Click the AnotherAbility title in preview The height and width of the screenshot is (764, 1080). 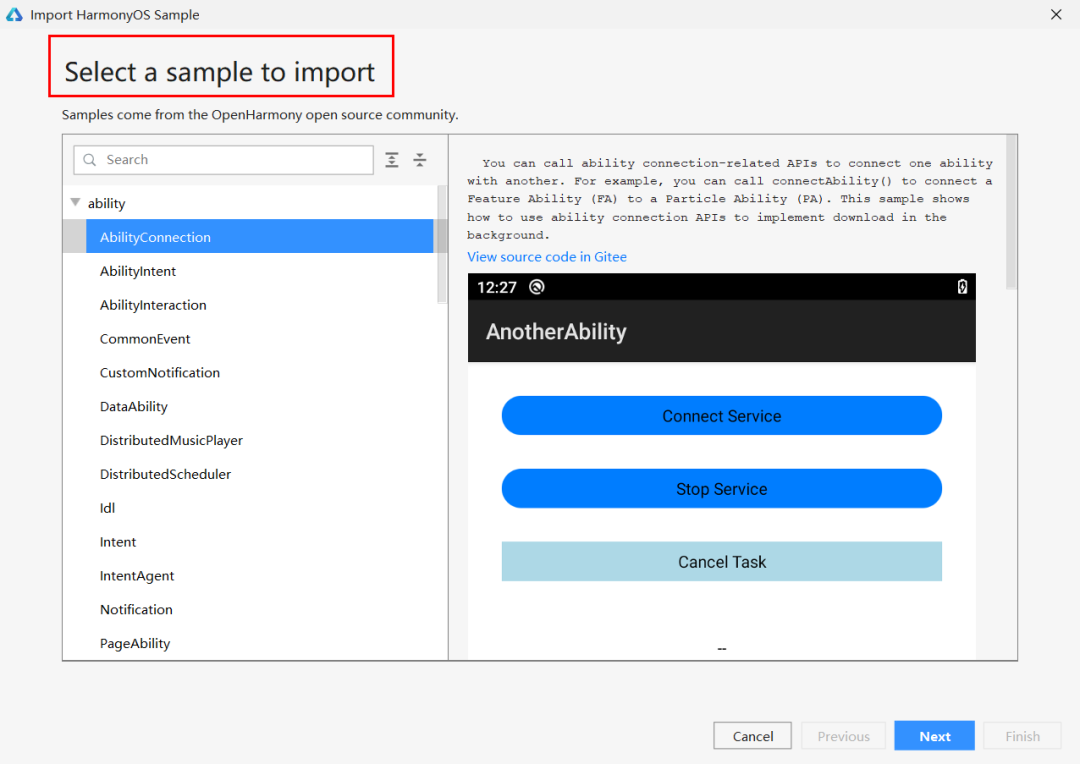557,331
